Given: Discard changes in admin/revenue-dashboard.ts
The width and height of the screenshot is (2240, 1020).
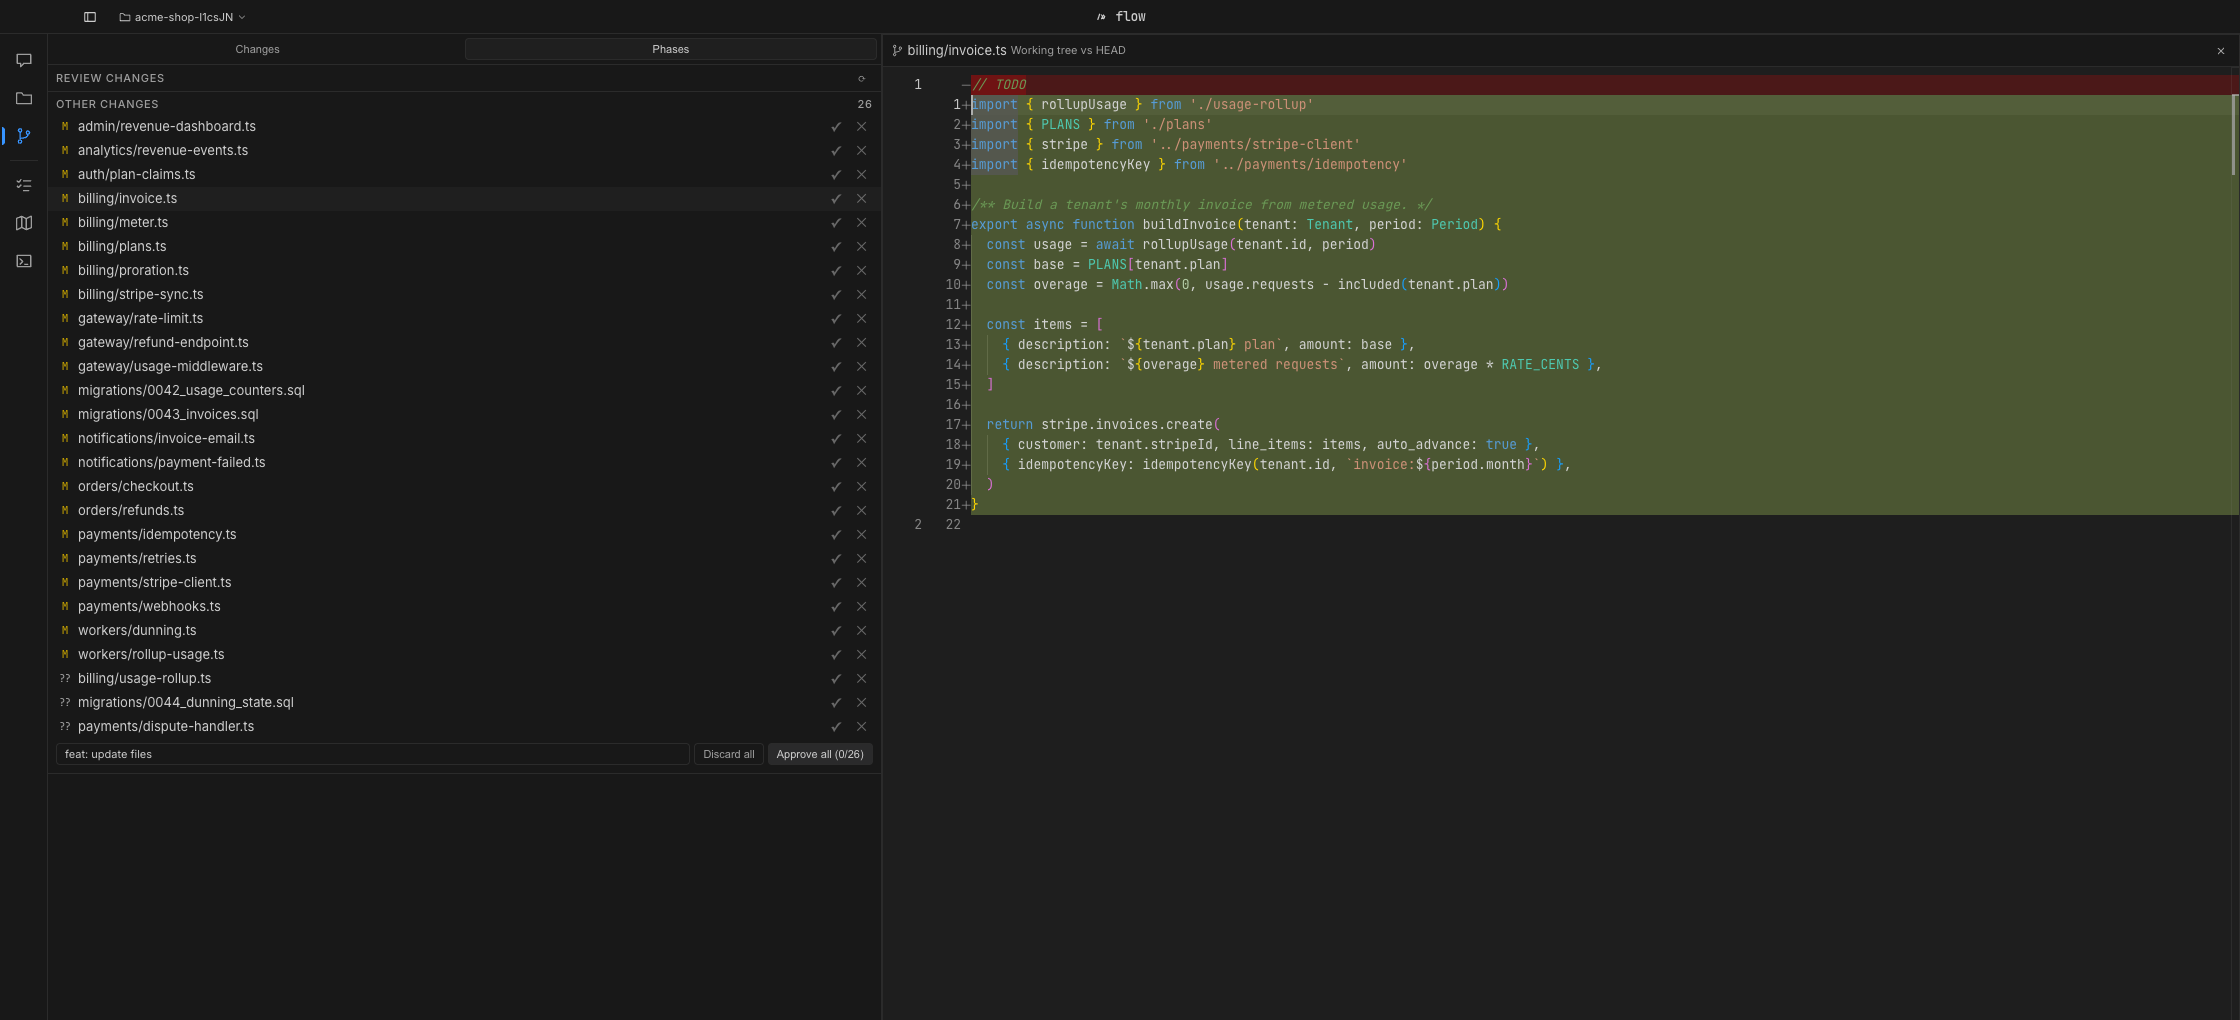Looking at the screenshot, I should coord(861,126).
